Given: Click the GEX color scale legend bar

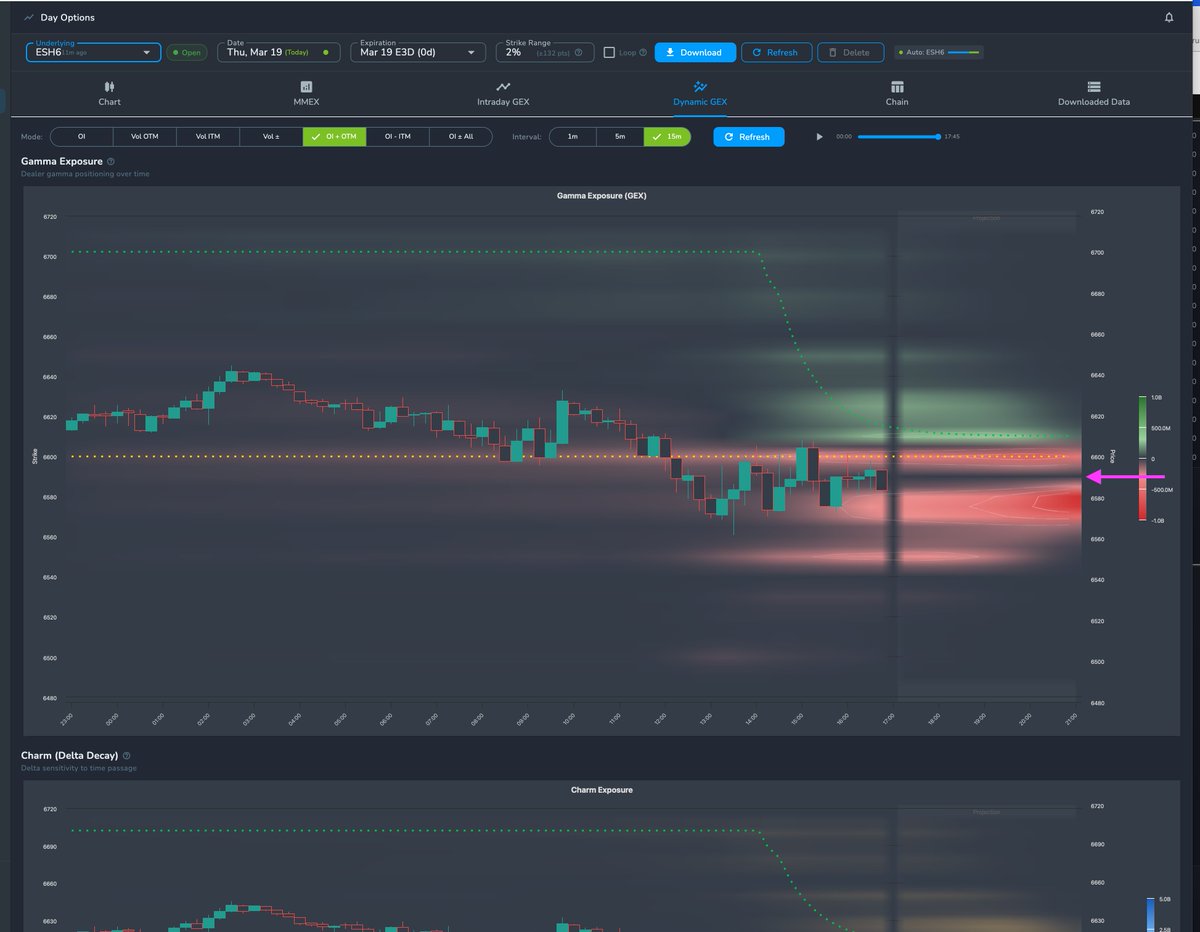Looking at the screenshot, I should (1141, 458).
